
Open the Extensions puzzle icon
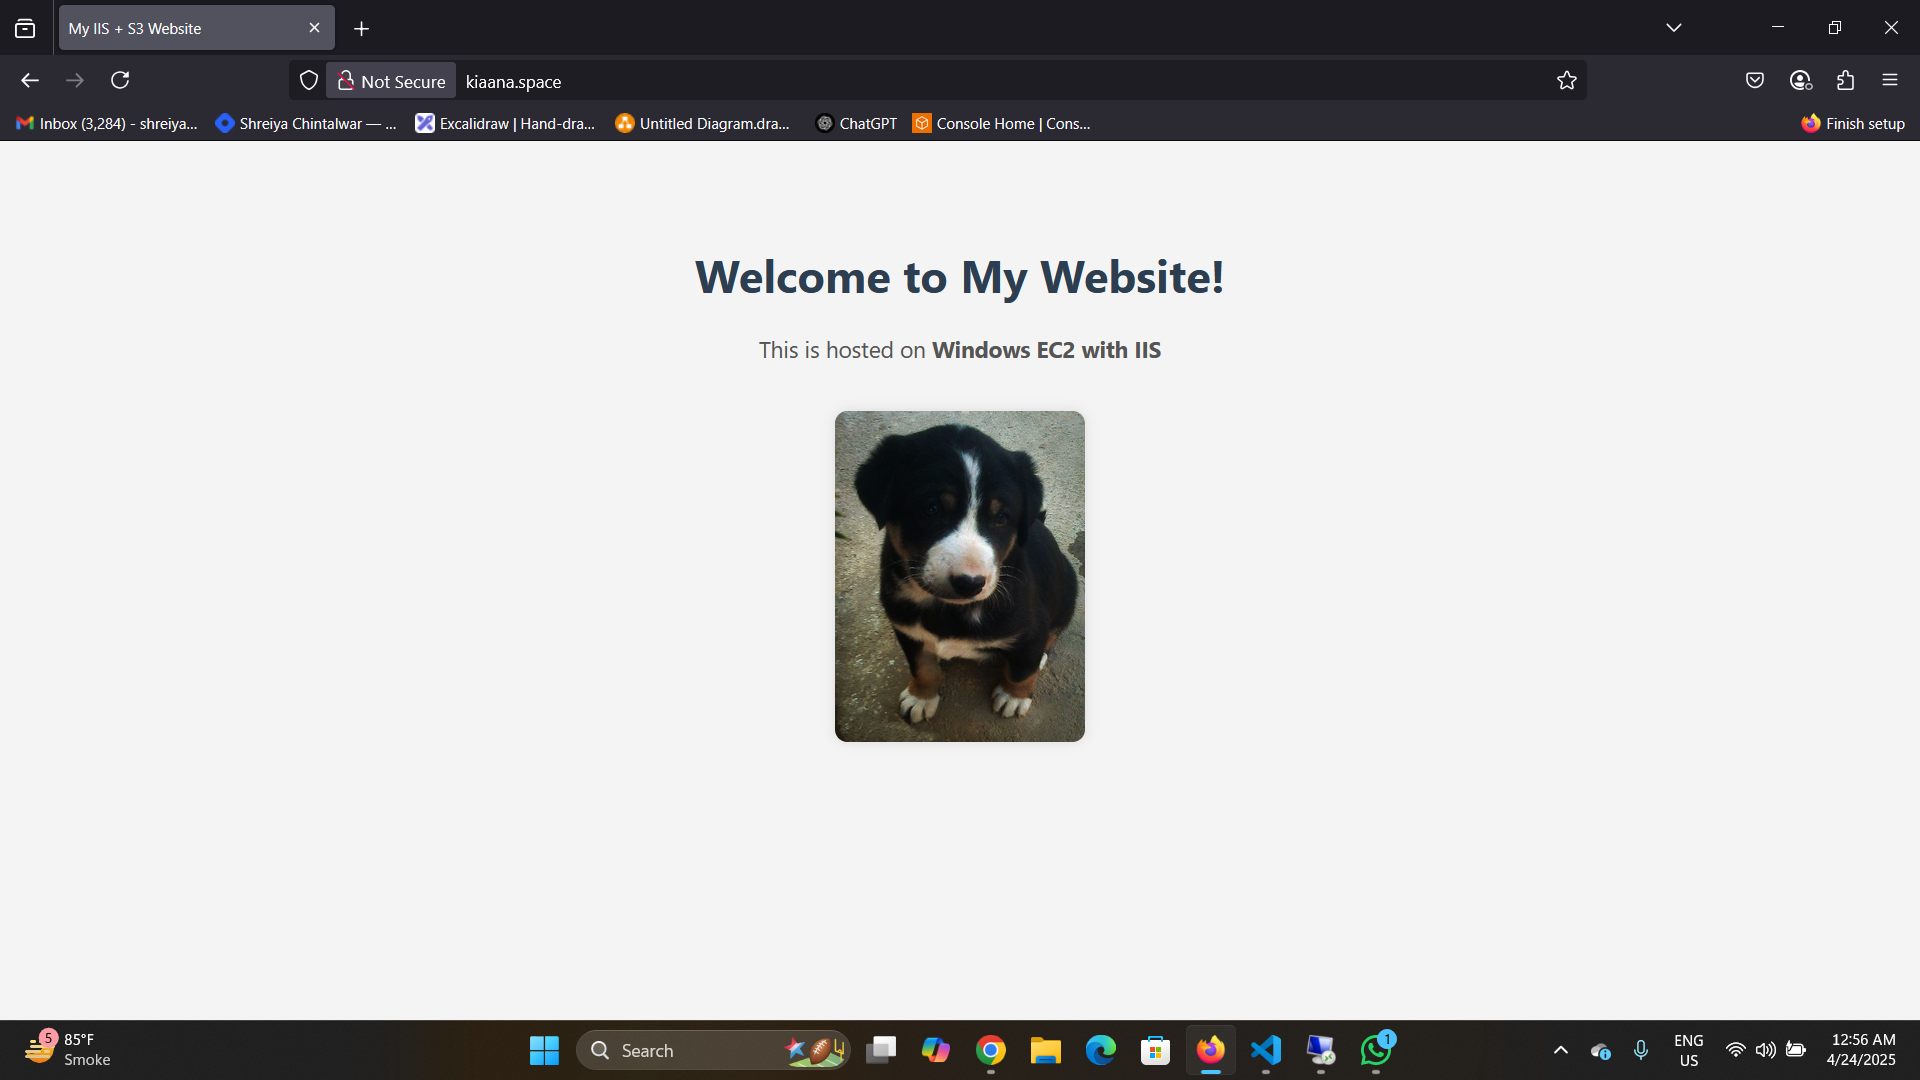1845,80
